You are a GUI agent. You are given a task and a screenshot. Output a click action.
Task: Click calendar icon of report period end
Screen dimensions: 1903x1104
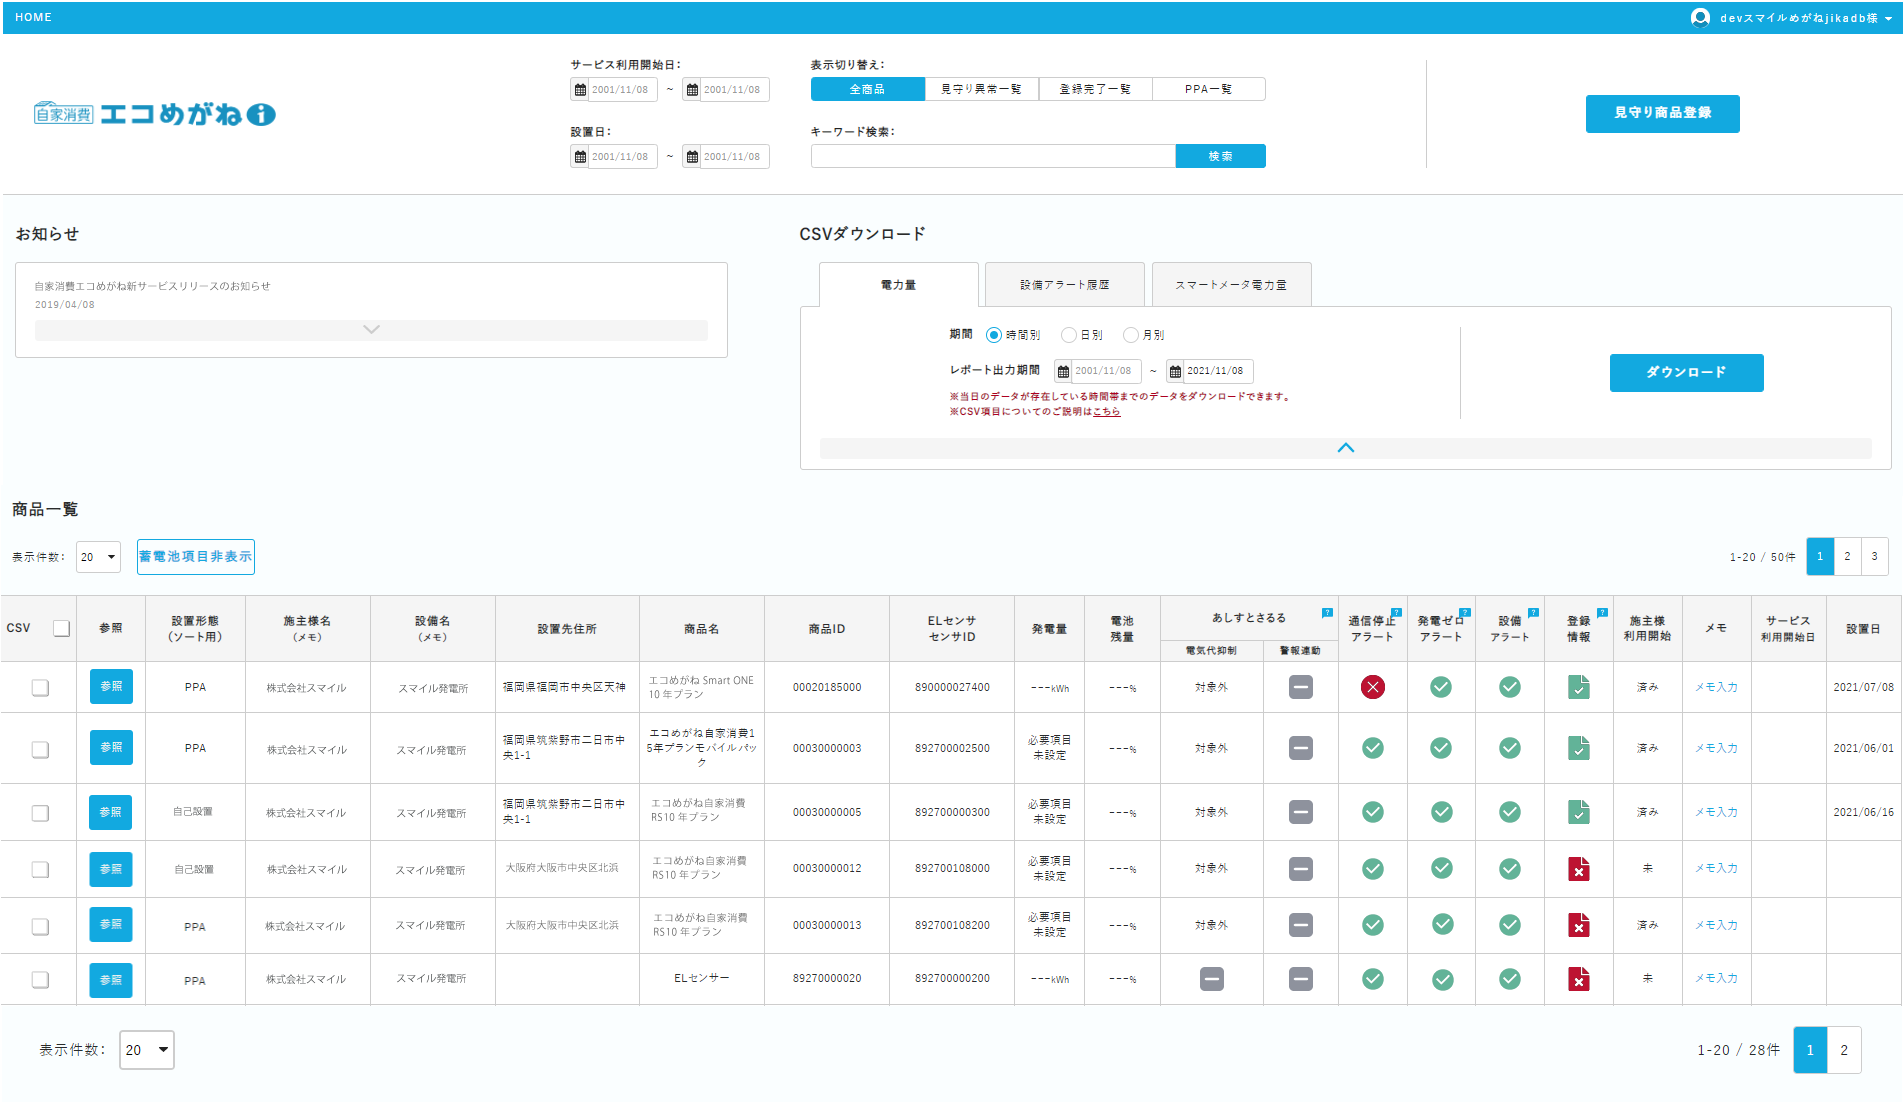point(1175,371)
